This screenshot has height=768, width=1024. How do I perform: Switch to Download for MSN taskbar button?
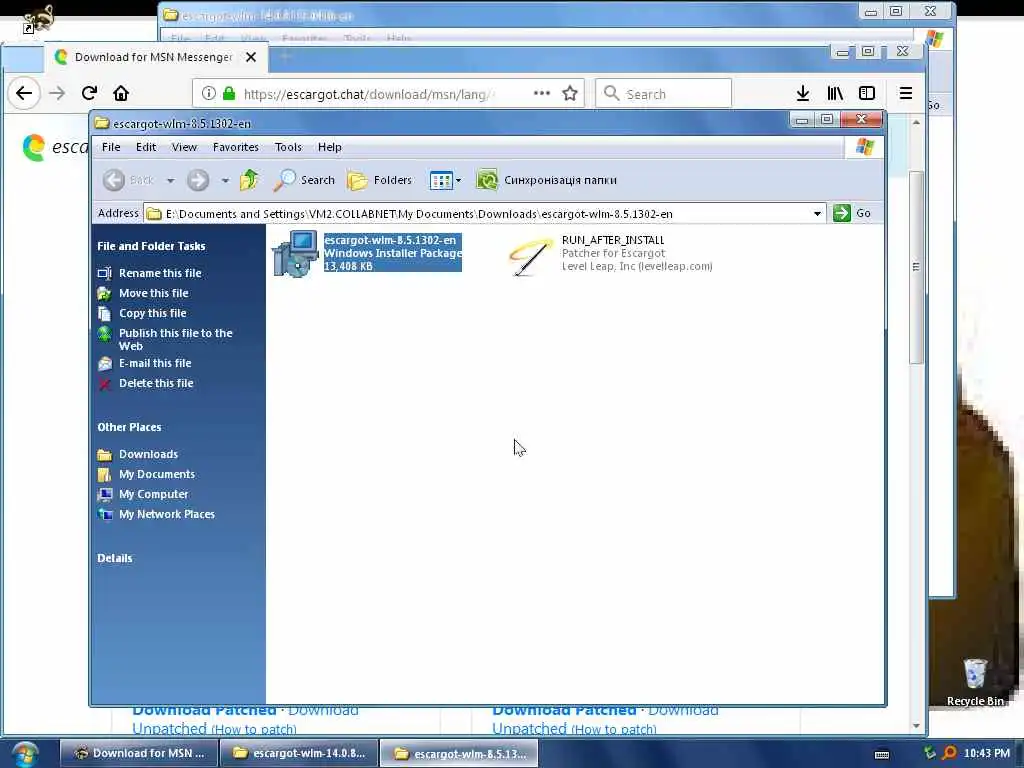point(138,753)
